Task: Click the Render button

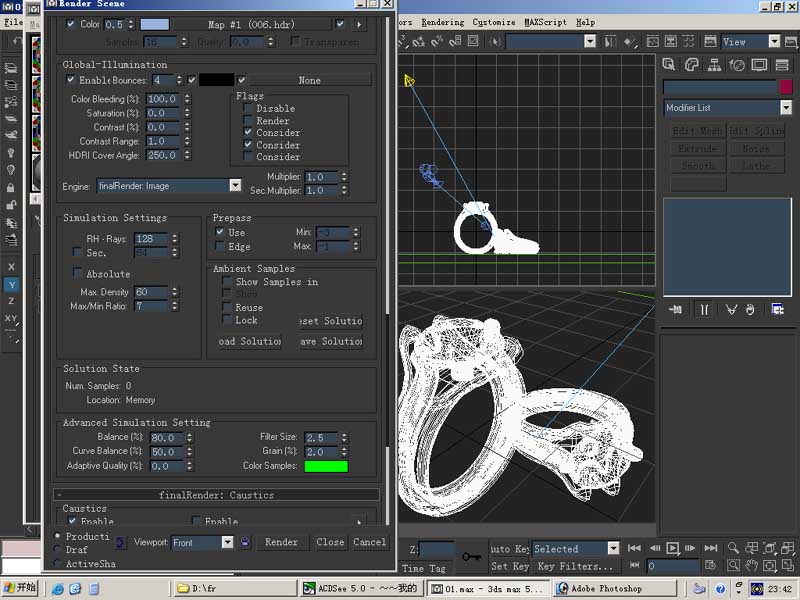Action: [x=281, y=542]
